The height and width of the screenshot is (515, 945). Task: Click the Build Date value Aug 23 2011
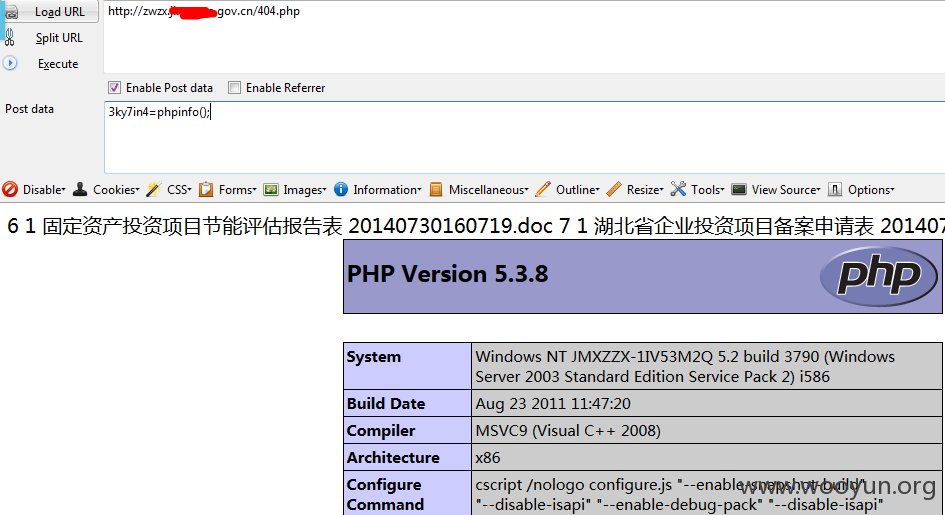[553, 404]
